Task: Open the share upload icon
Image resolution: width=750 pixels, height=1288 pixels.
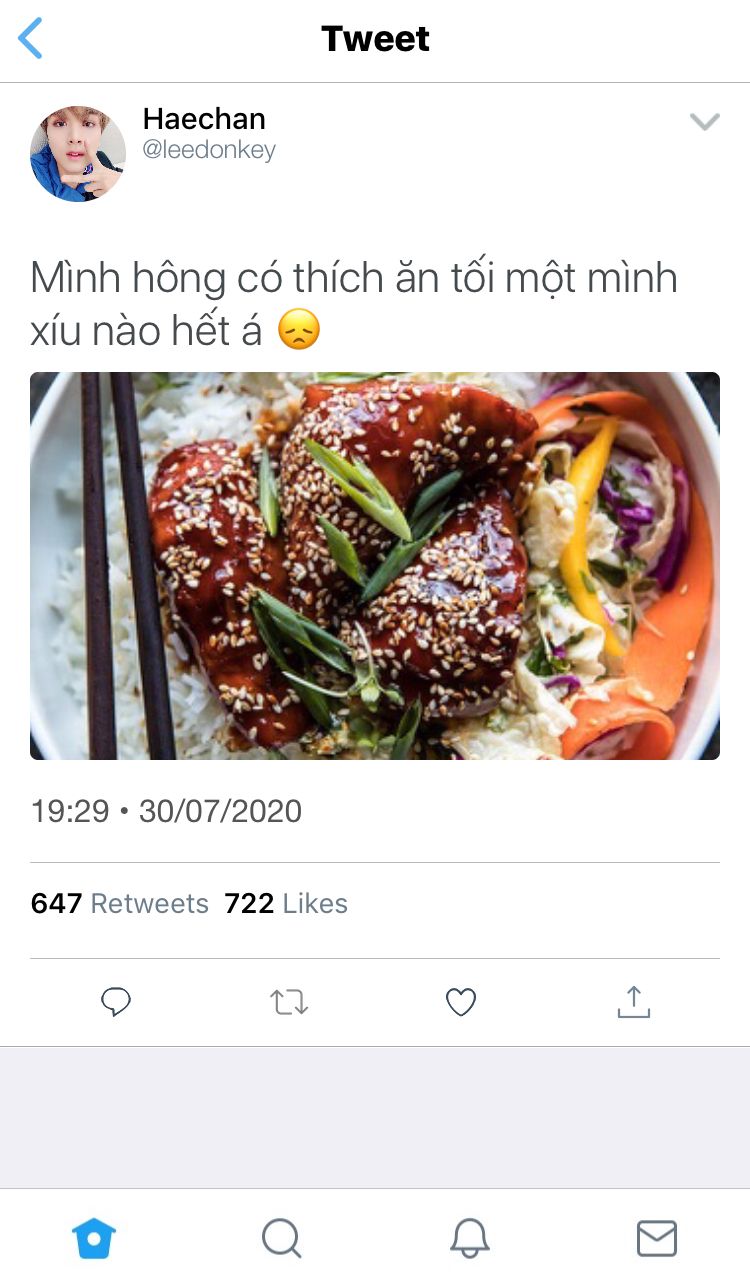Action: point(633,1002)
